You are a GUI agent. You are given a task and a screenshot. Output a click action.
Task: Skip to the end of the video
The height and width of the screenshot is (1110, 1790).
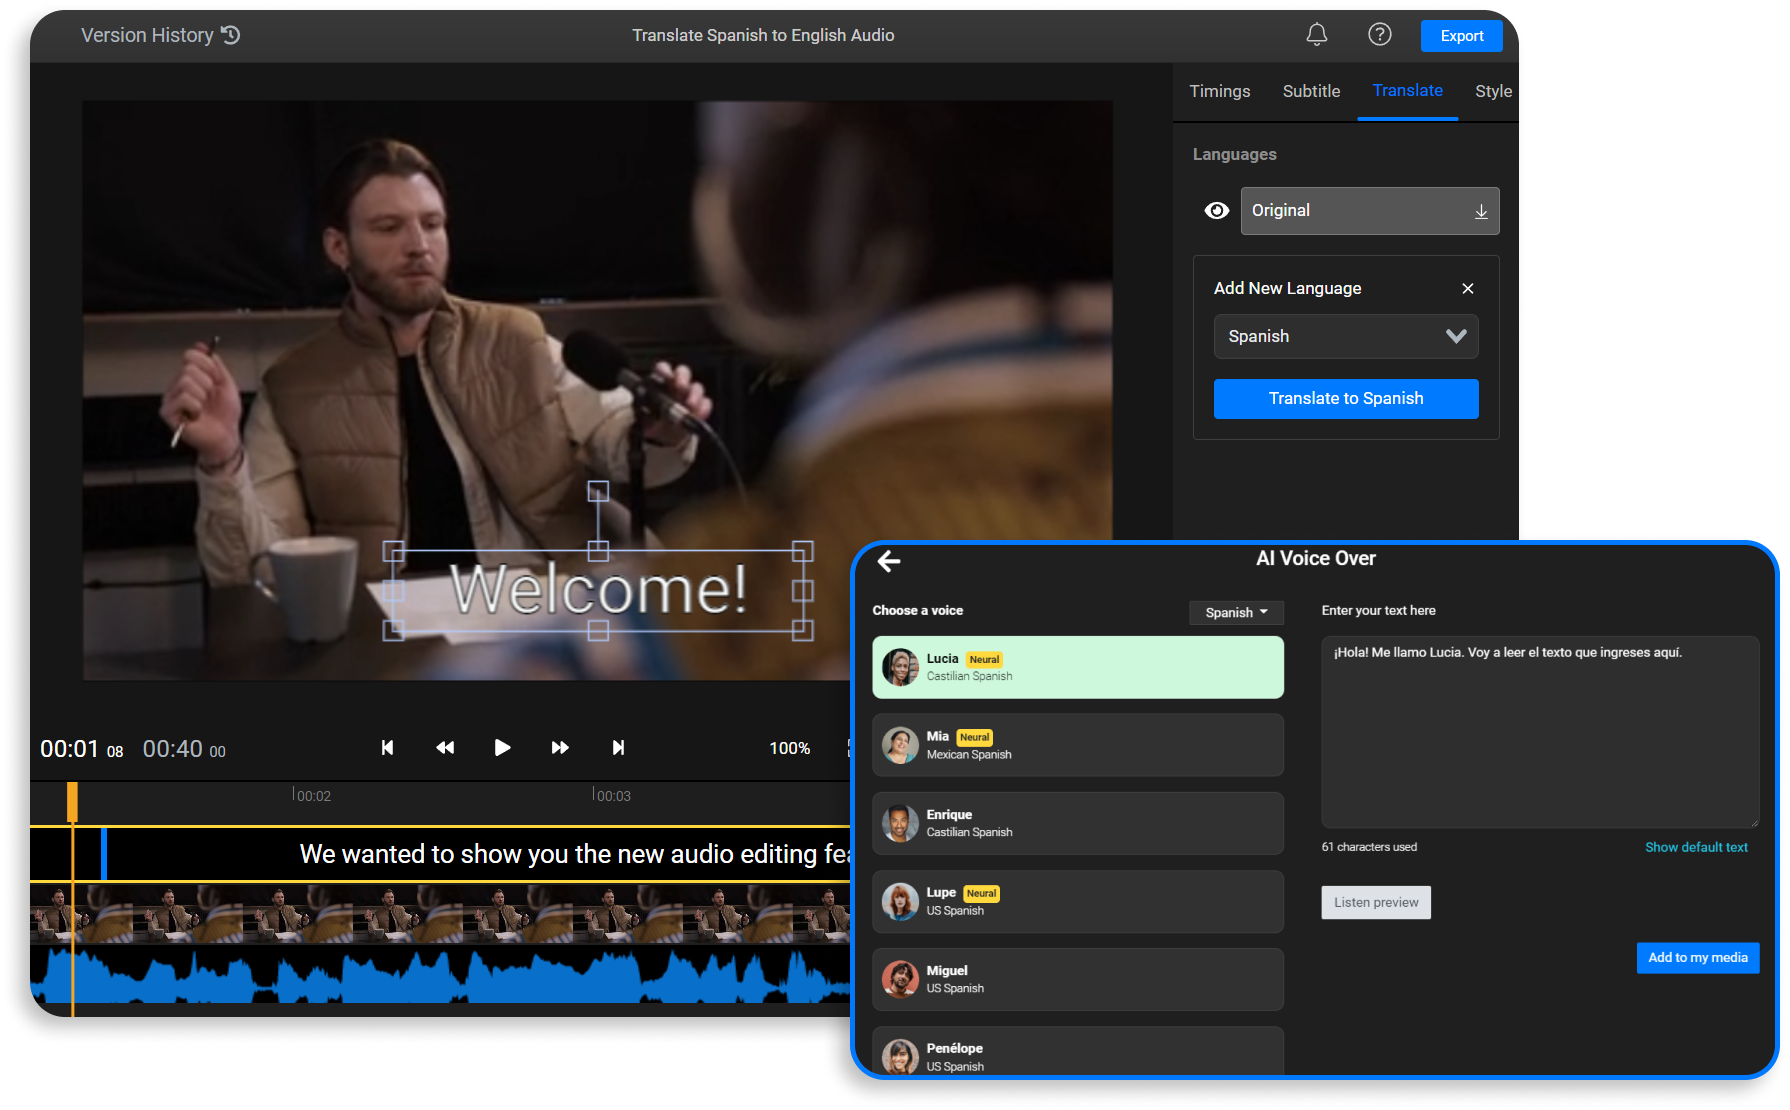(x=618, y=748)
